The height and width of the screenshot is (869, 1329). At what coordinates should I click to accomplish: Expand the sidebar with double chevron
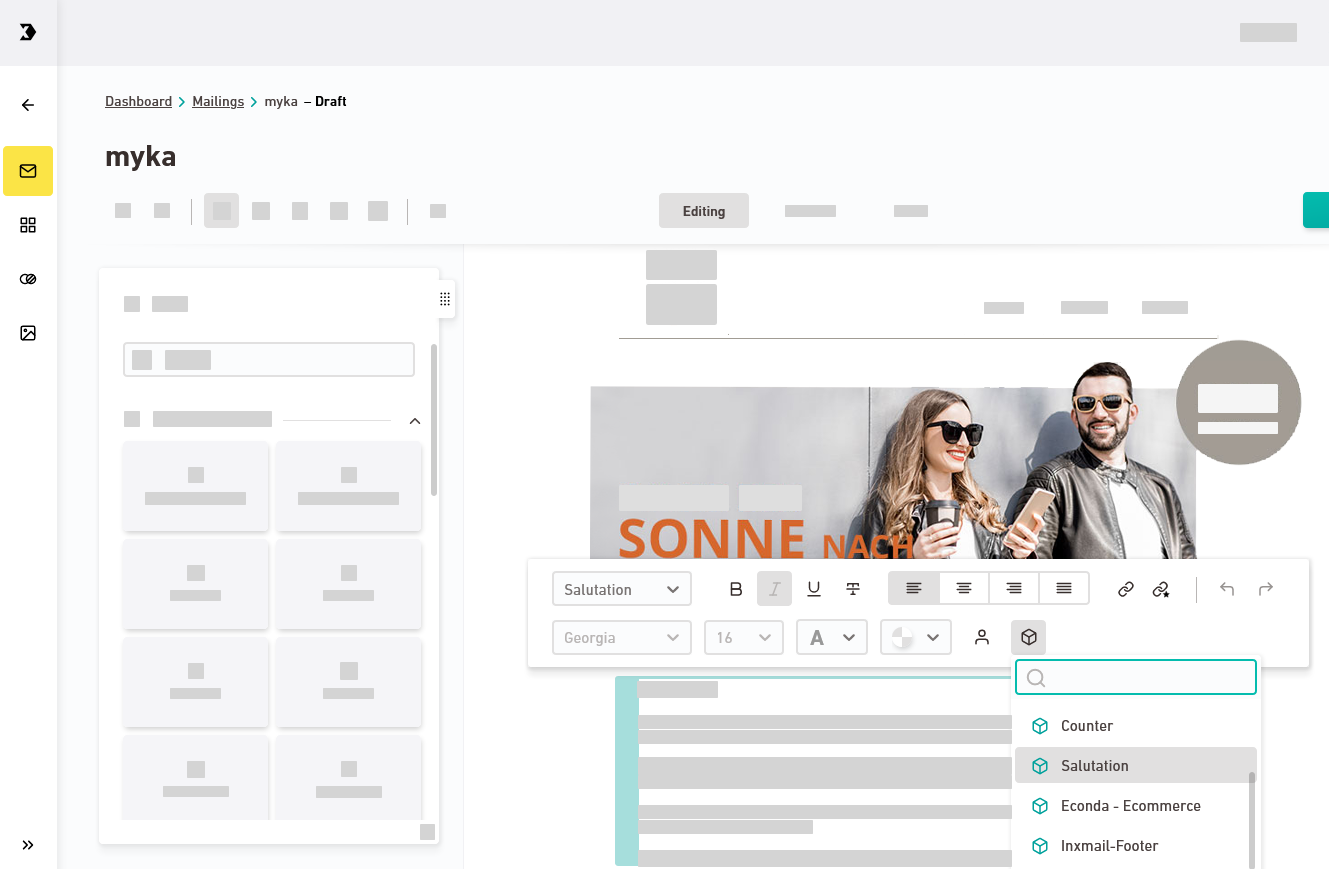28,845
